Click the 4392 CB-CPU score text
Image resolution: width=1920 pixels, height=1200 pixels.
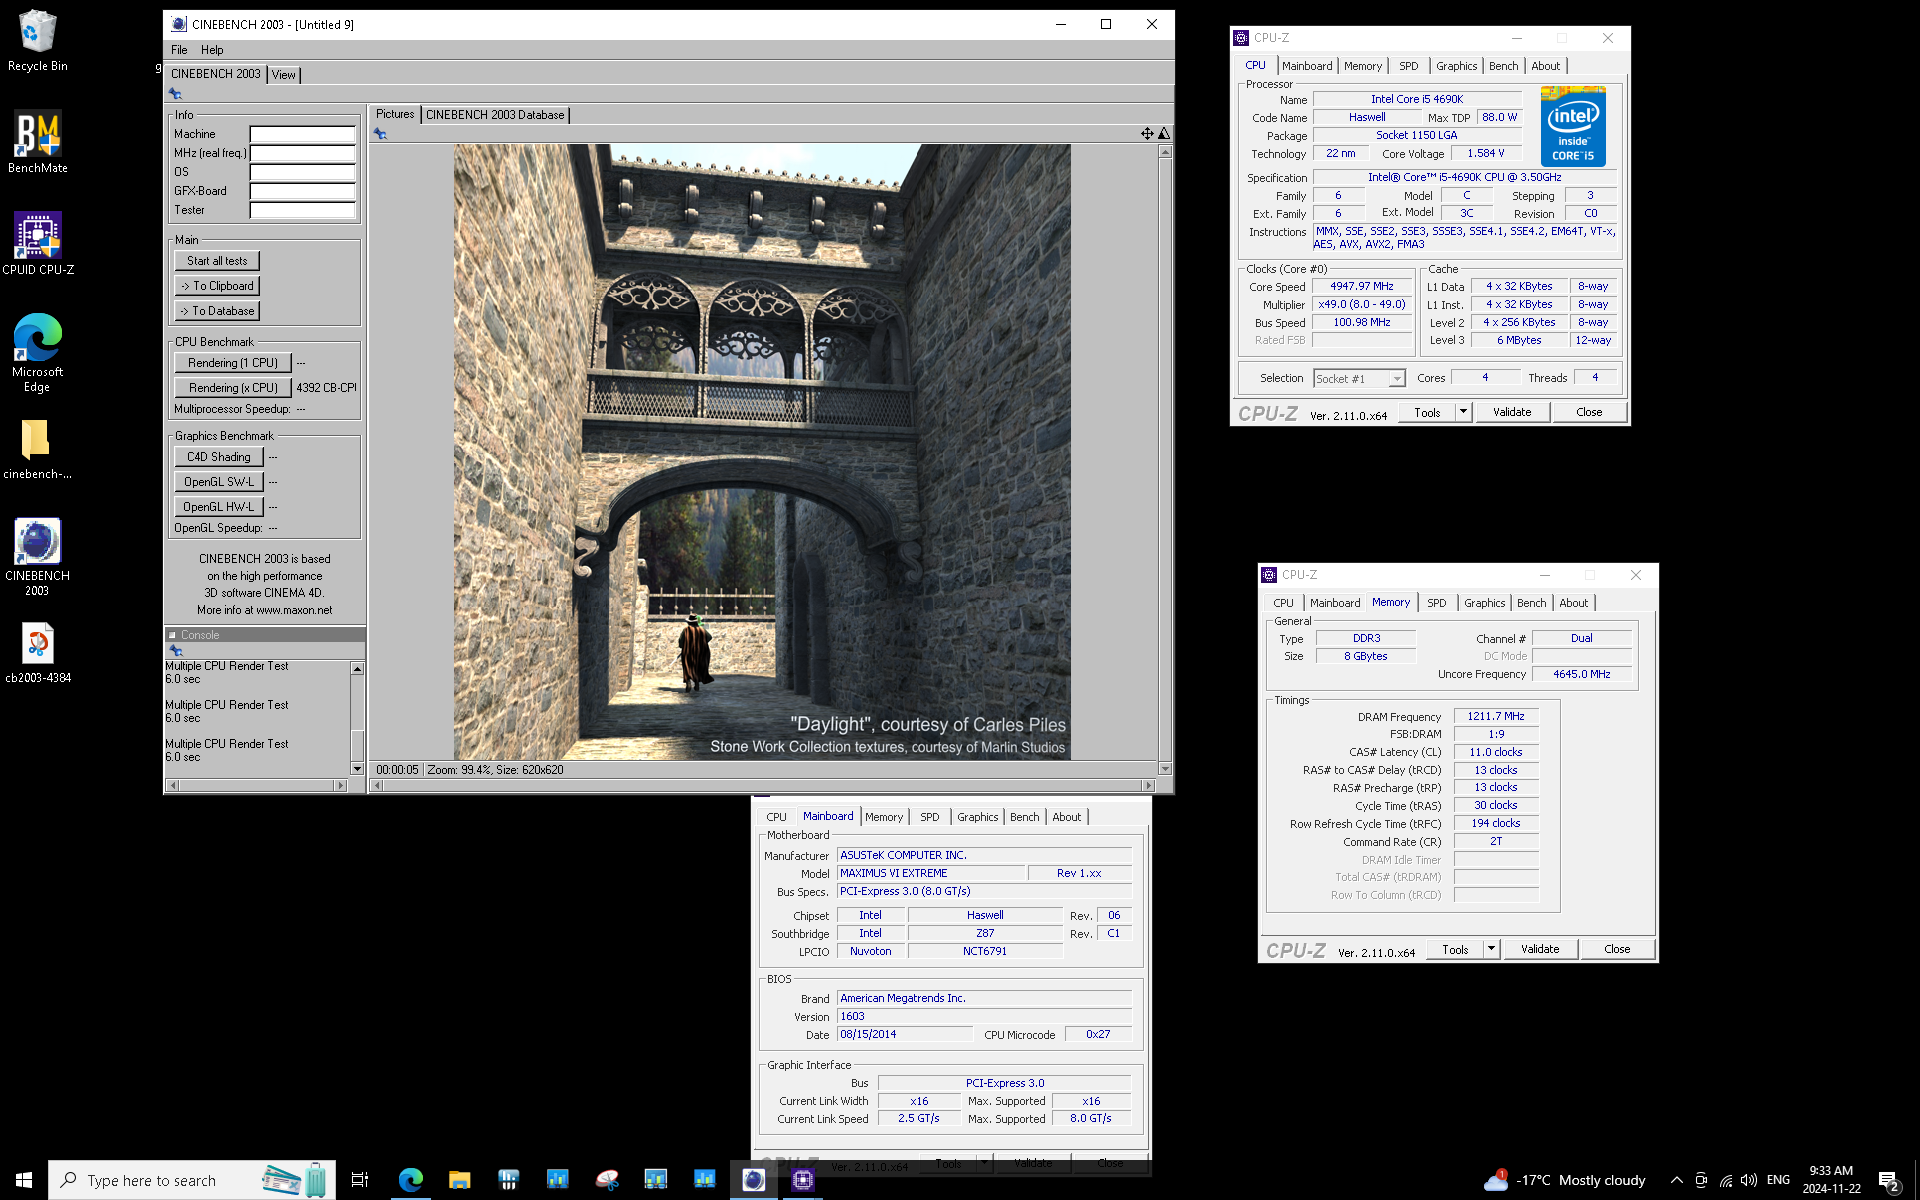(326, 388)
